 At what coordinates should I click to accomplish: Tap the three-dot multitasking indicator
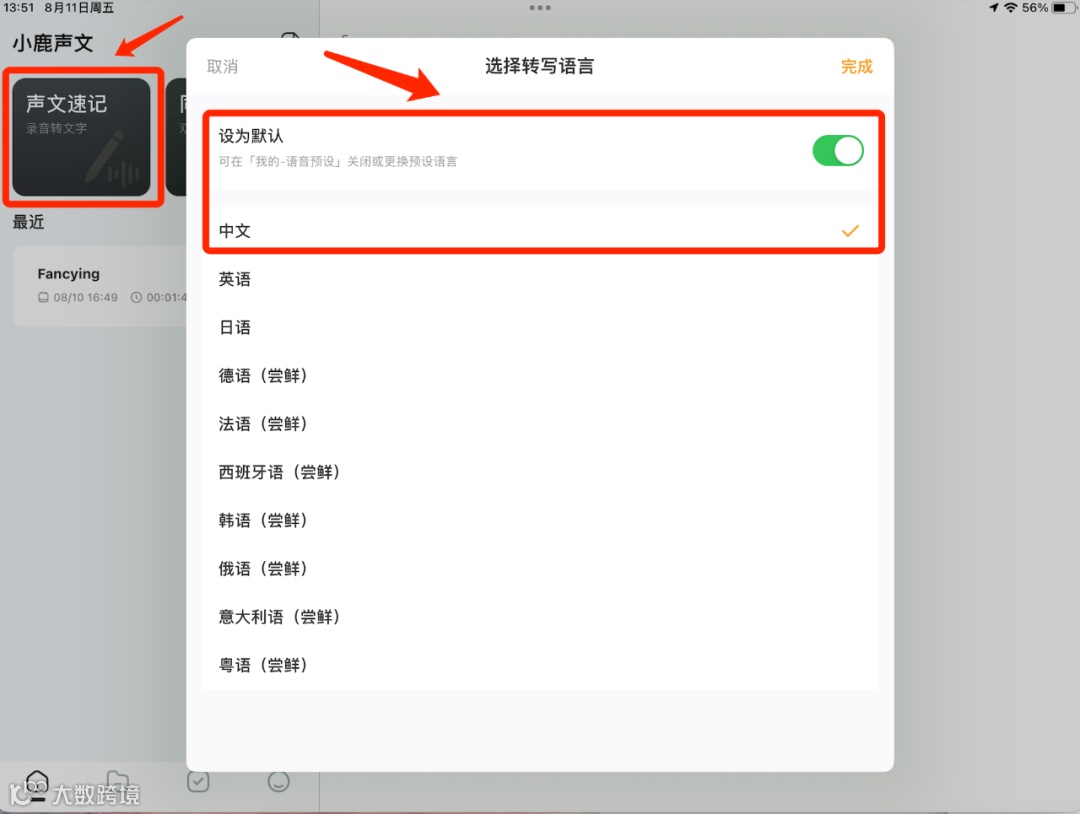coord(540,8)
